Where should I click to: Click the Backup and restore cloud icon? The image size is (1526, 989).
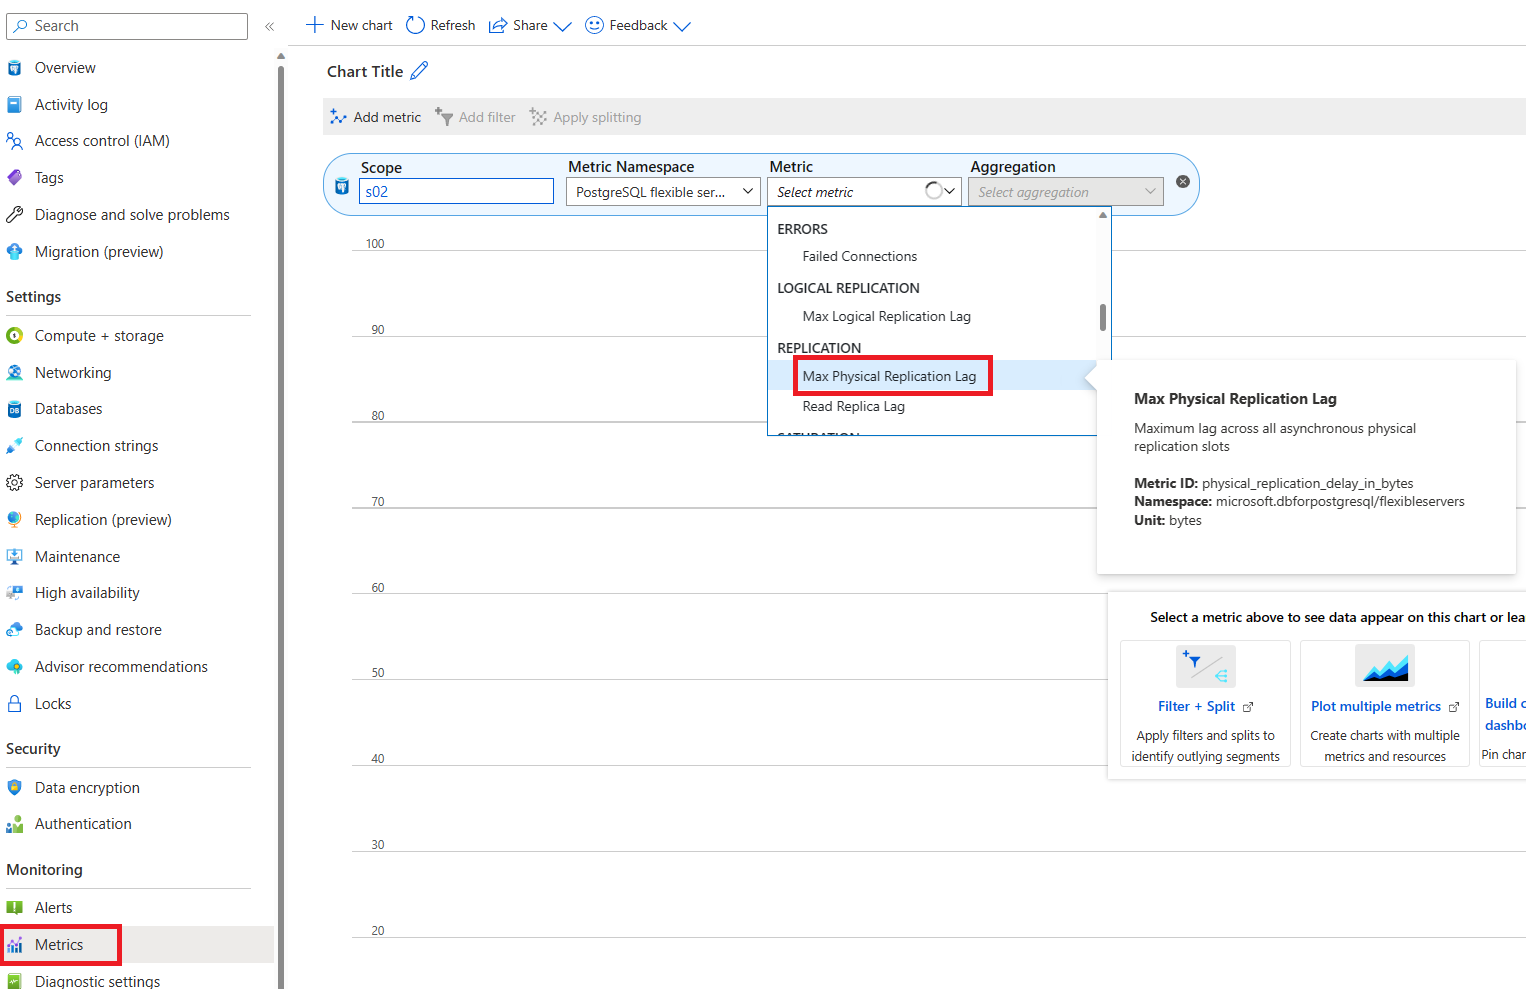[x=14, y=630]
